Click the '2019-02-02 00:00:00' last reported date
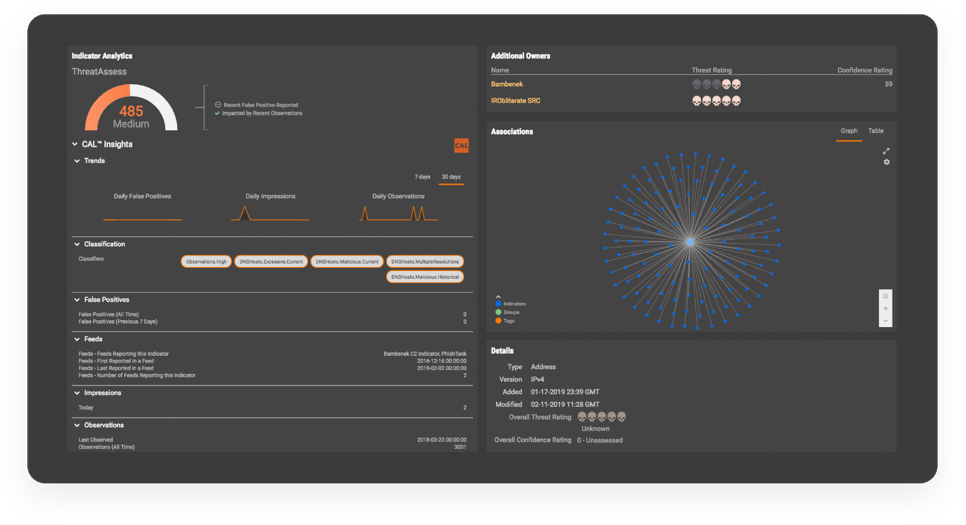 [x=442, y=368]
